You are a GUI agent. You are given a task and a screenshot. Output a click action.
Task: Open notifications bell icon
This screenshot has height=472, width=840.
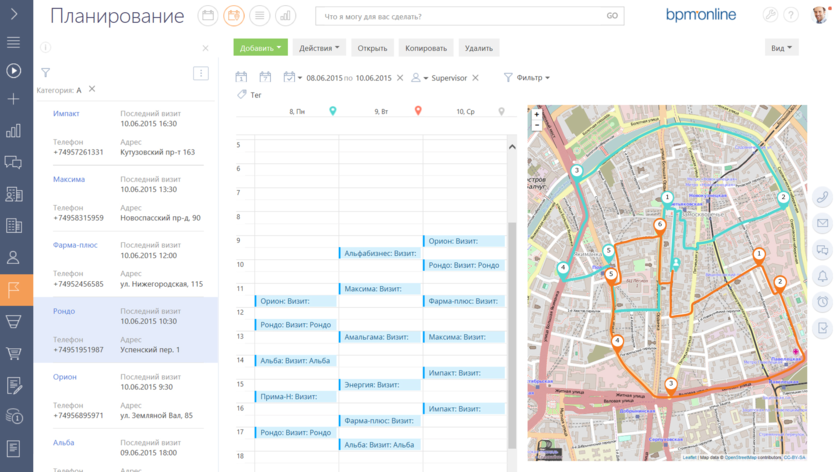pyautogui.click(x=823, y=275)
